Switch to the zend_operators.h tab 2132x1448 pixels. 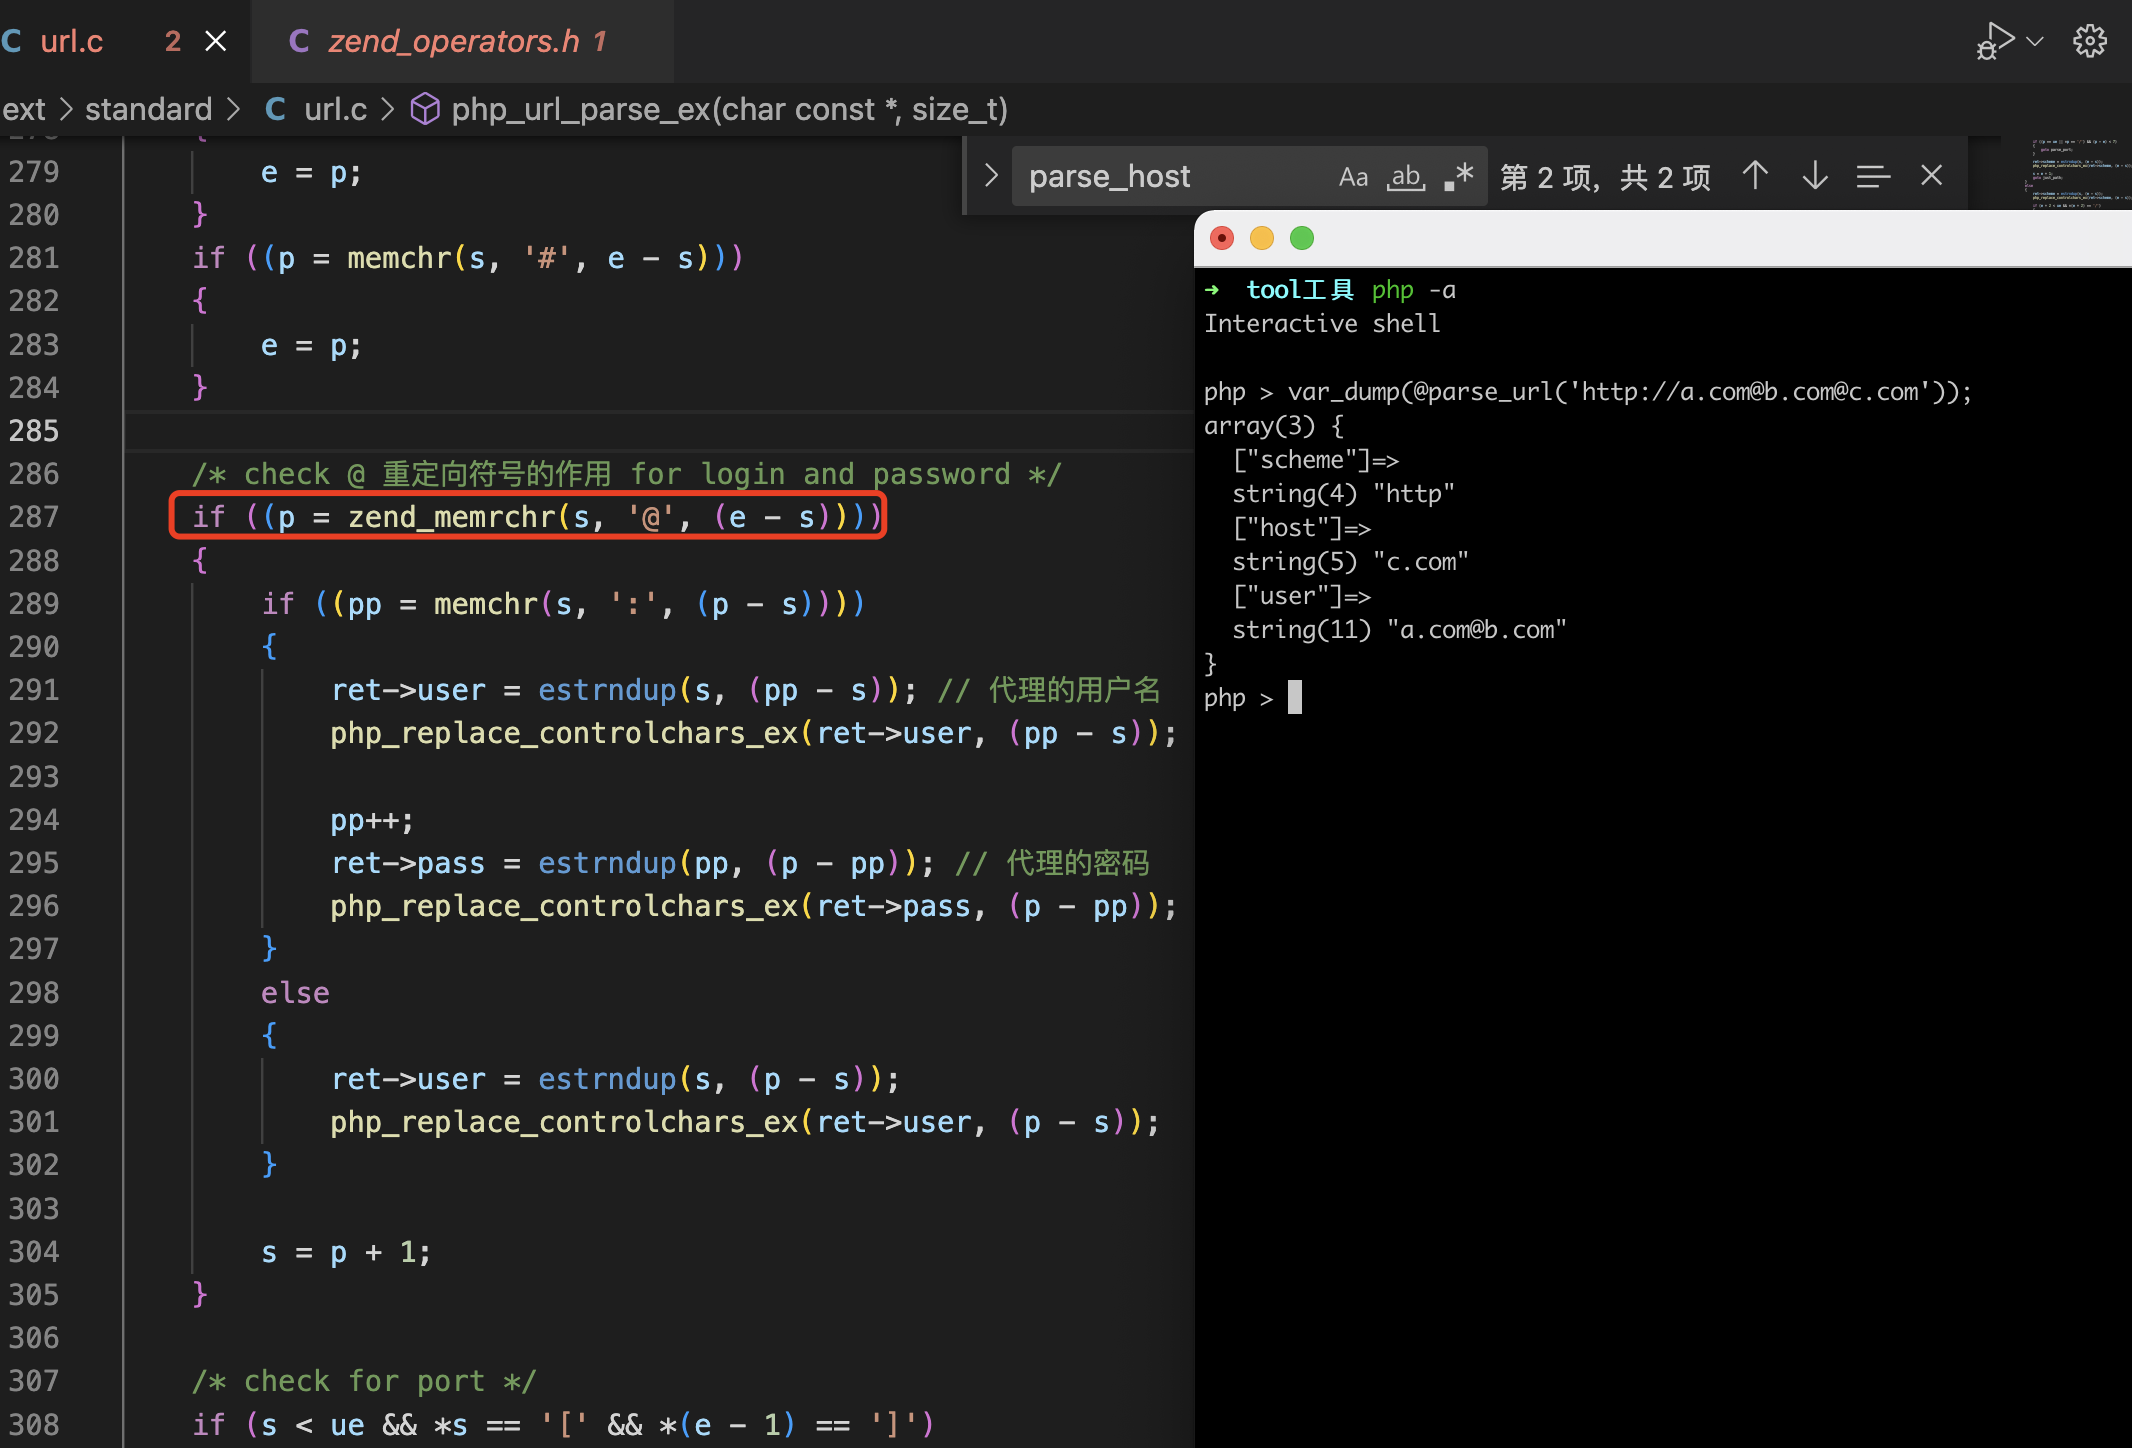pos(453,41)
